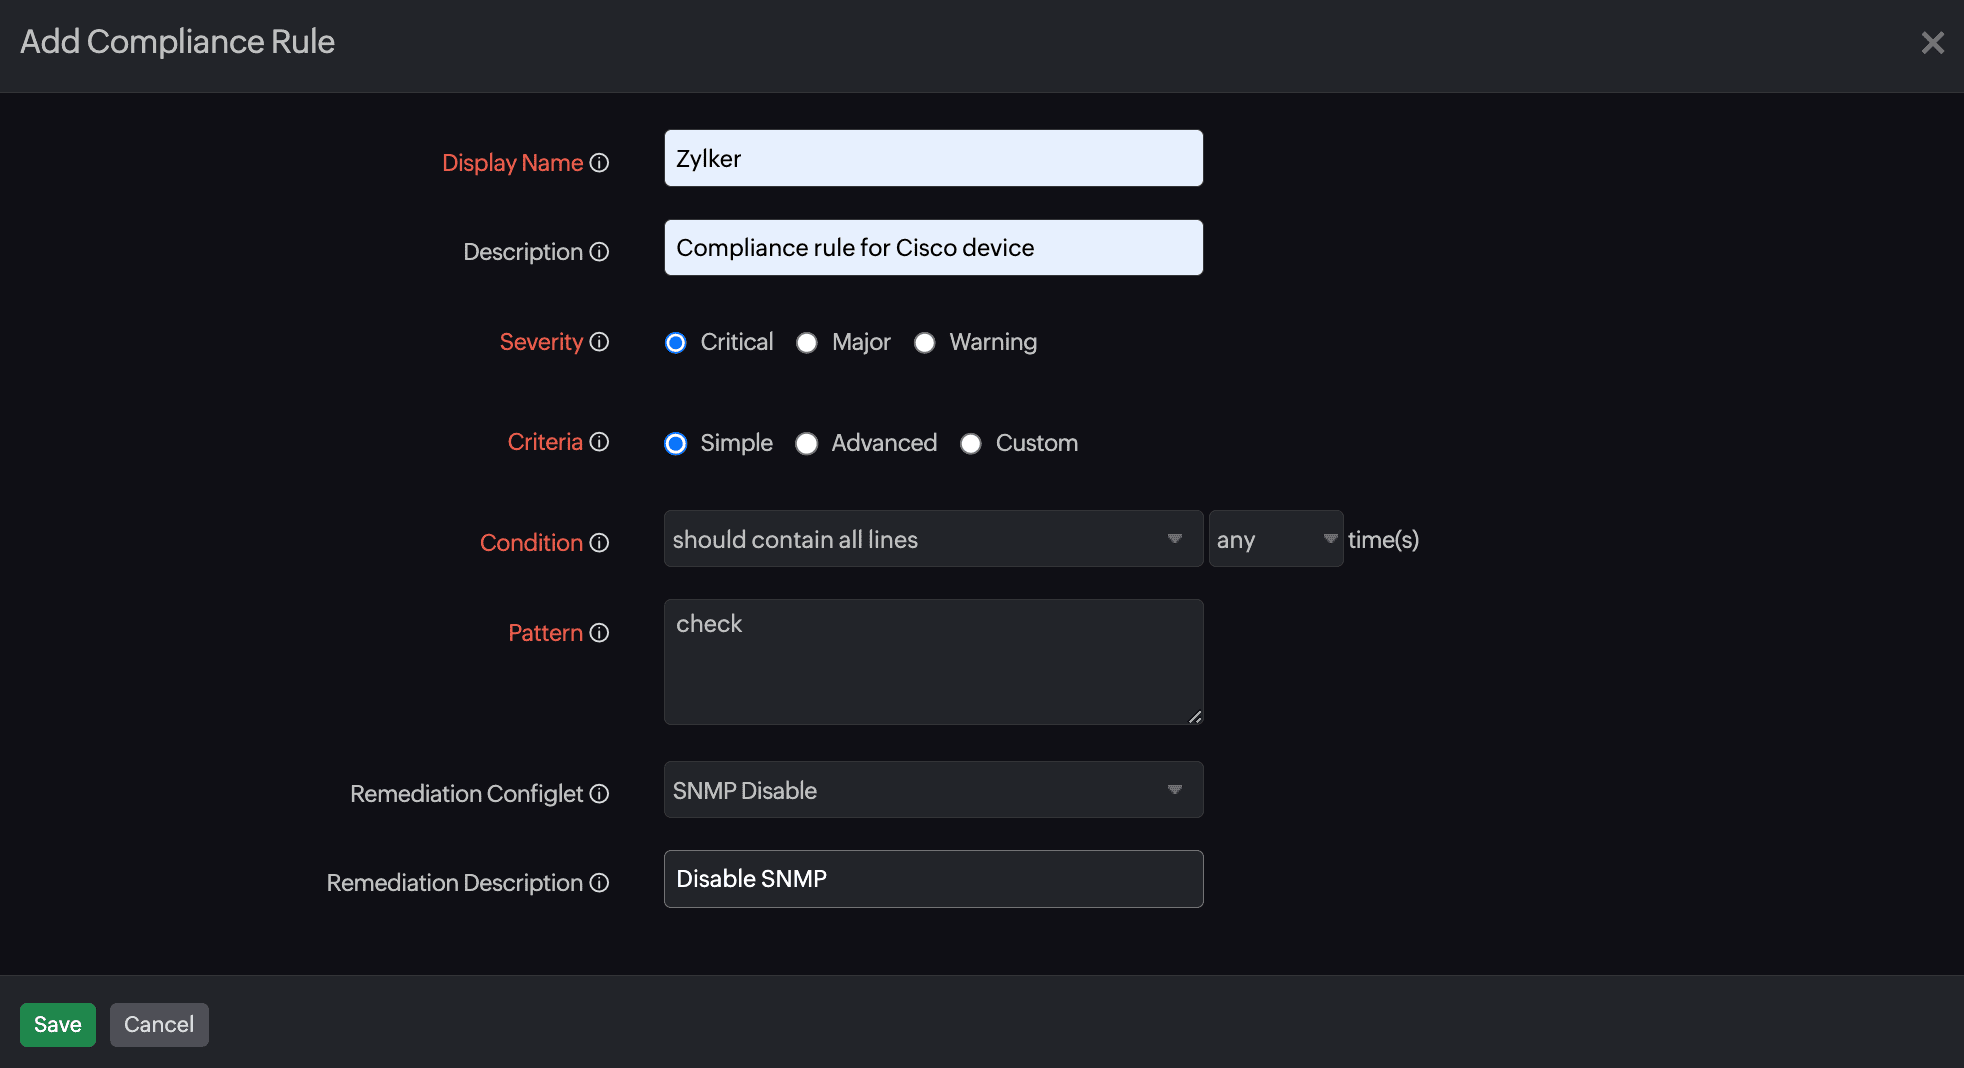This screenshot has width=1964, height=1068.
Task: Choose the Custom criteria option
Action: (971, 444)
